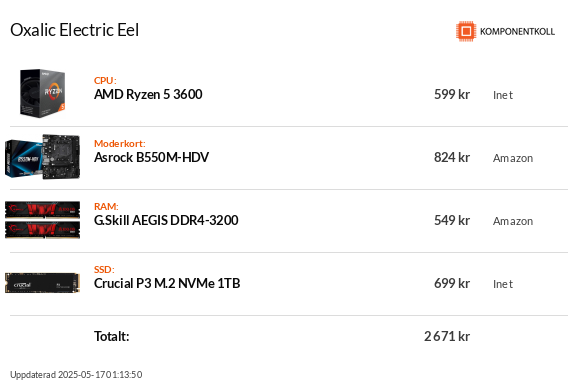
Task: Click the Komponentkoll chip logo icon
Action: (466, 31)
